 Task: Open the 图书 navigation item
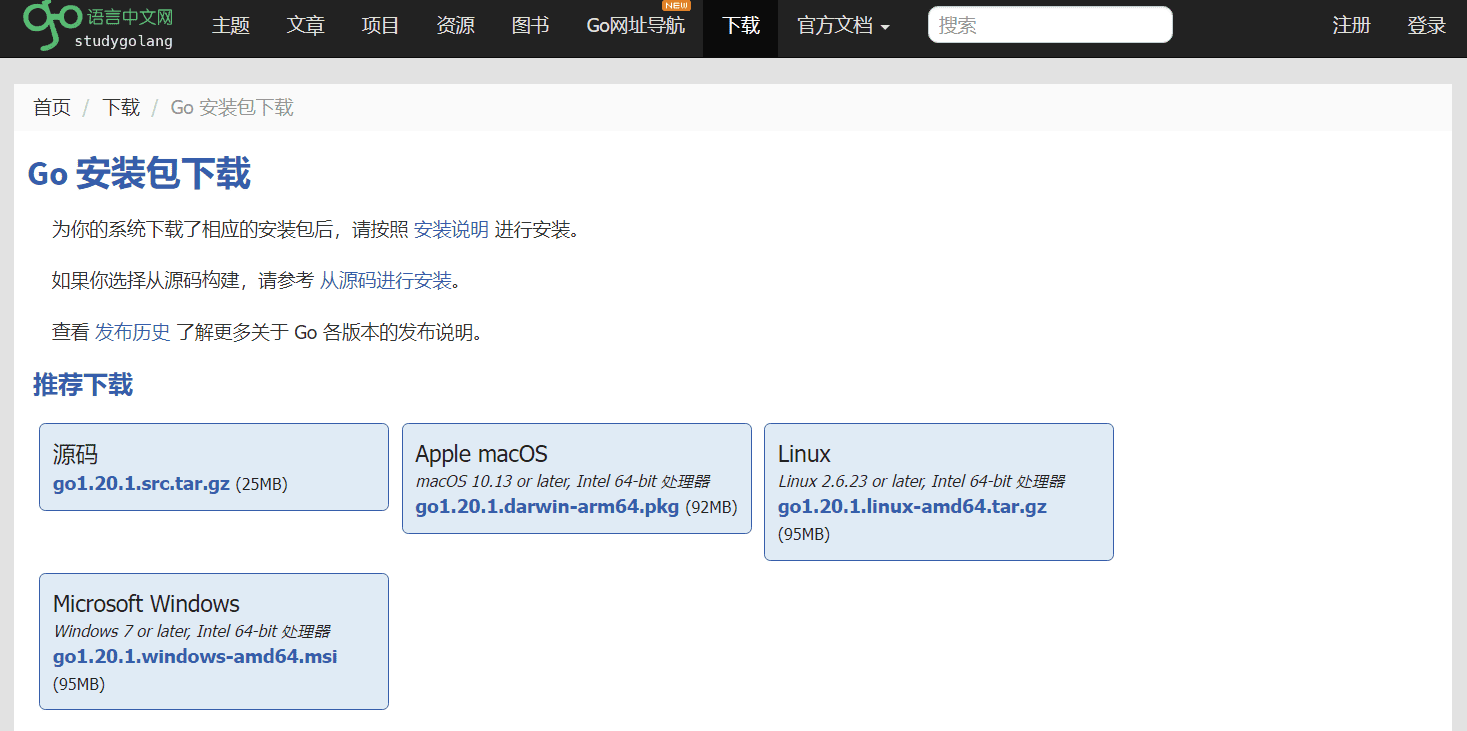point(530,26)
